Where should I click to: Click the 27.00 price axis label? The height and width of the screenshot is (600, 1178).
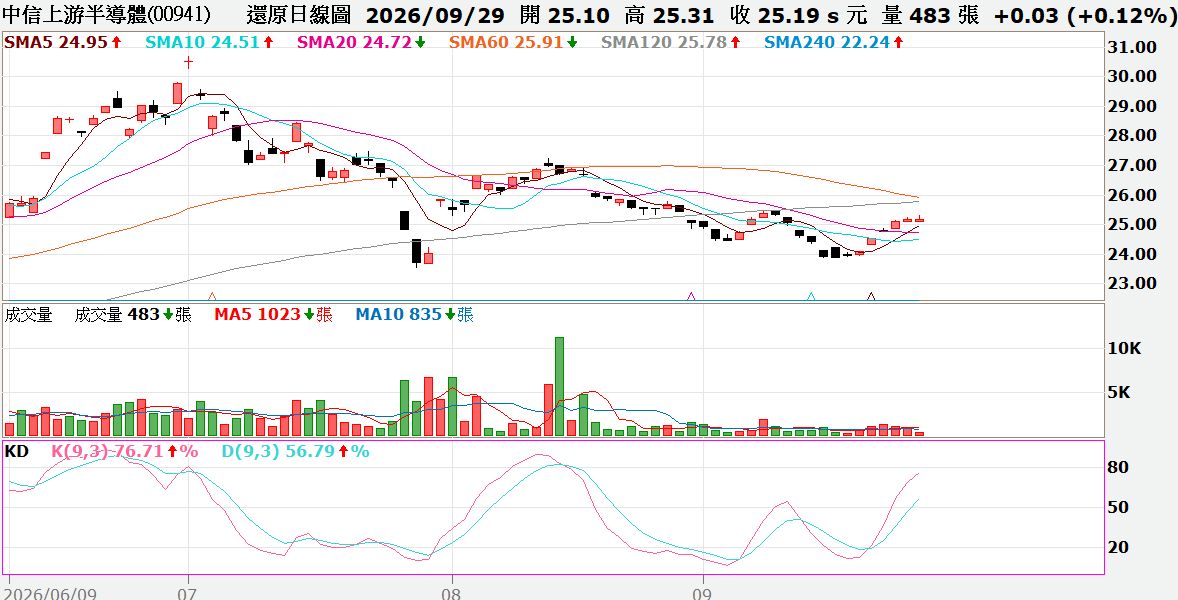click(1133, 165)
